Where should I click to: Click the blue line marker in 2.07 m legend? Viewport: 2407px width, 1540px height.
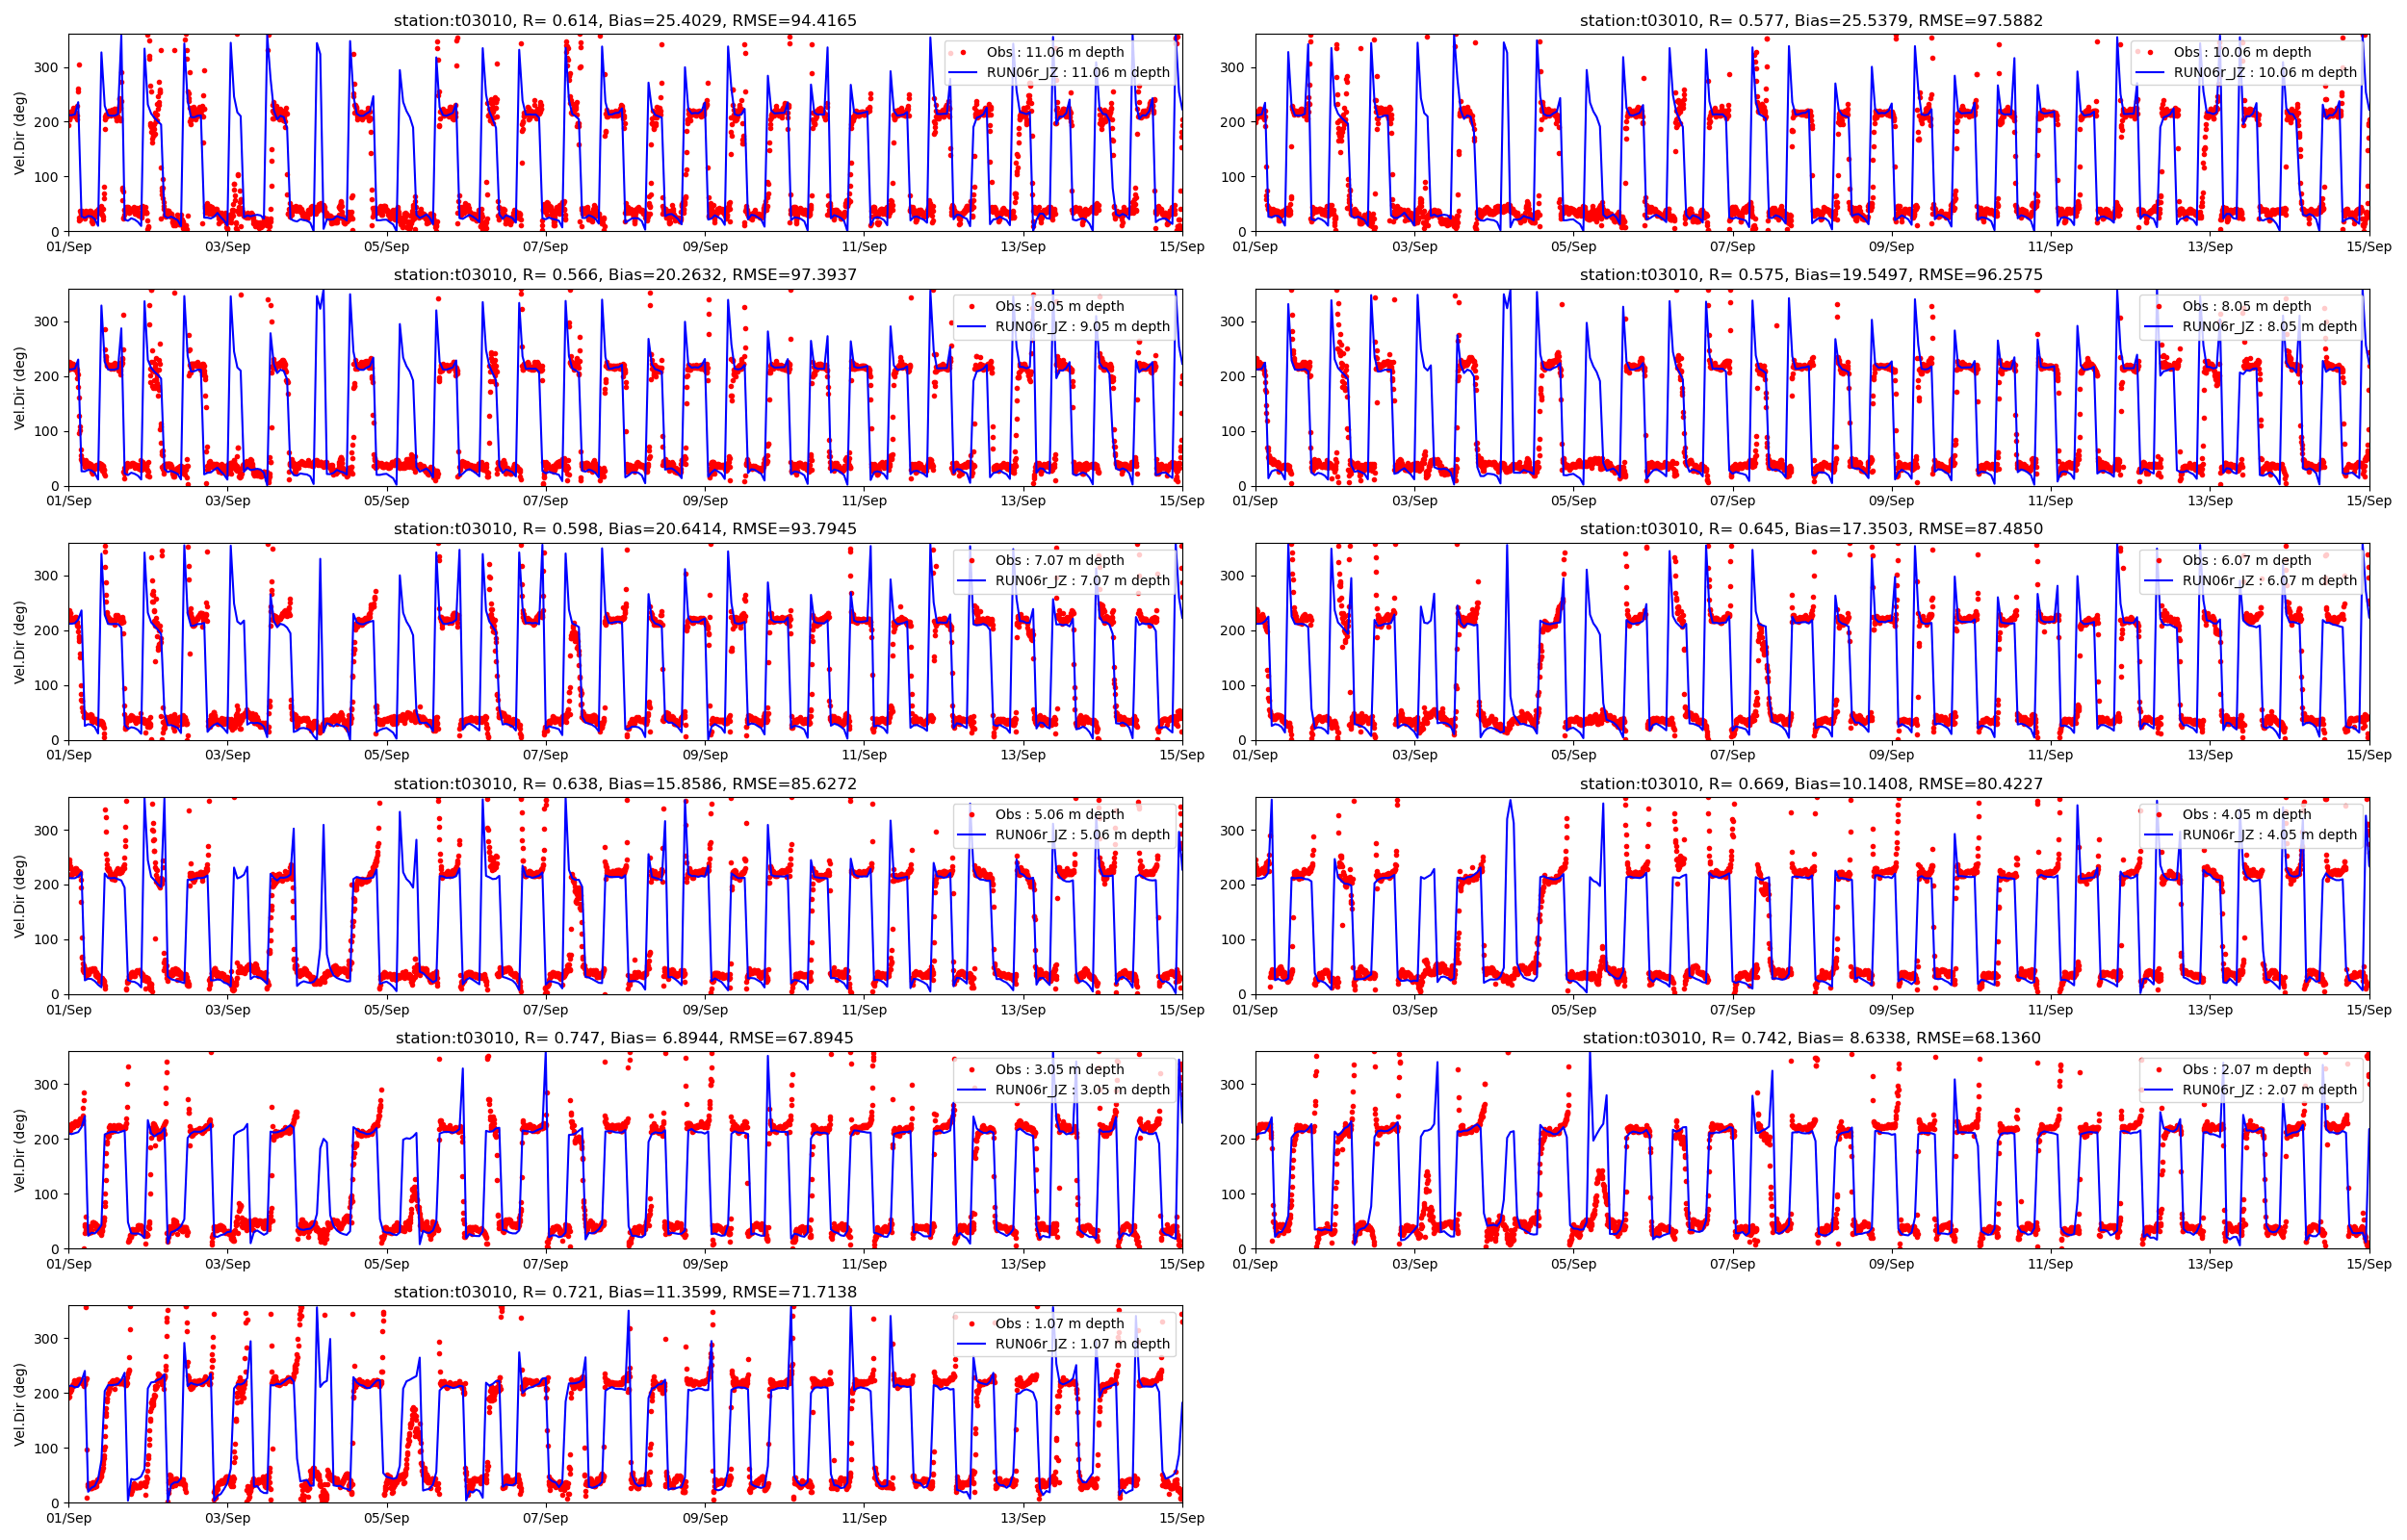(2158, 1090)
